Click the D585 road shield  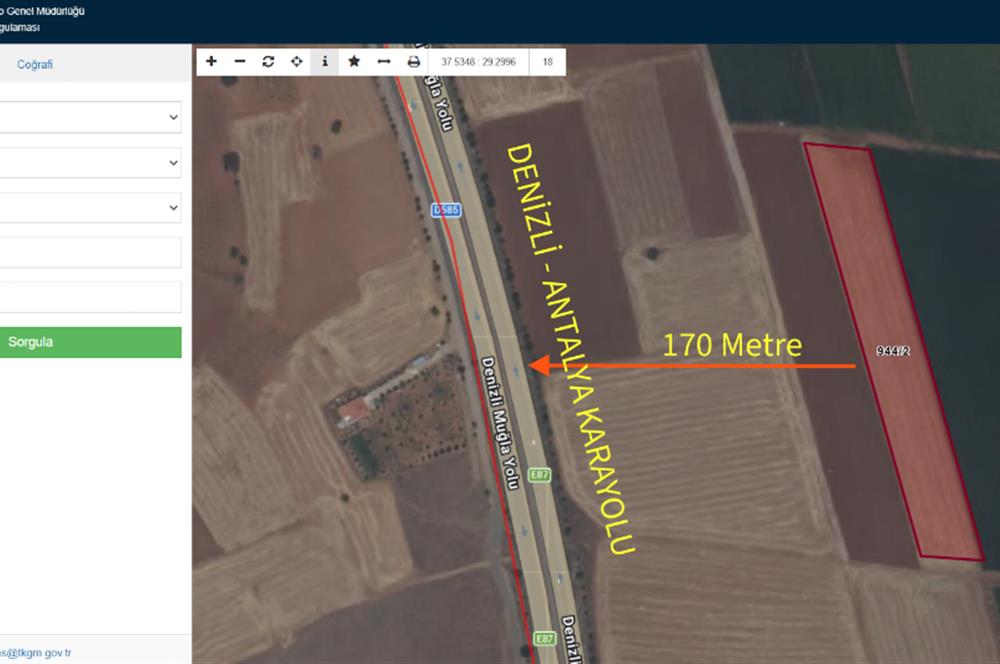click(x=446, y=210)
